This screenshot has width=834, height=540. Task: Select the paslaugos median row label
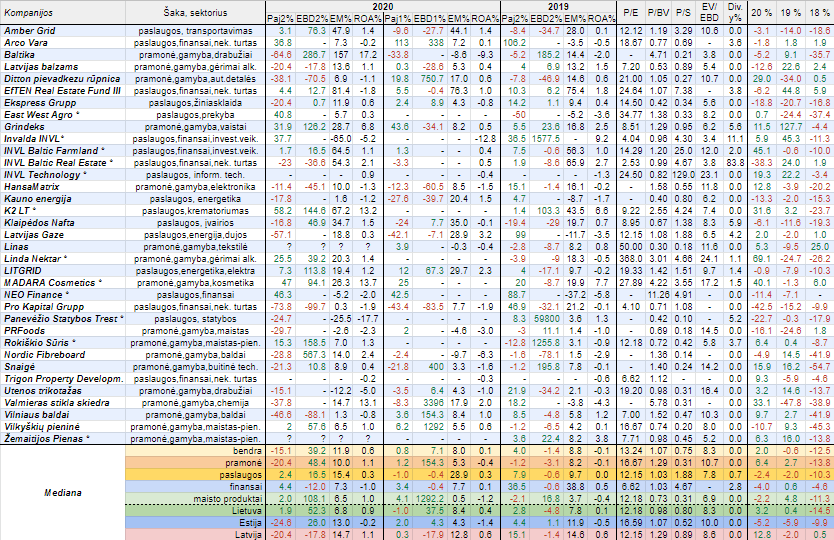point(241,475)
